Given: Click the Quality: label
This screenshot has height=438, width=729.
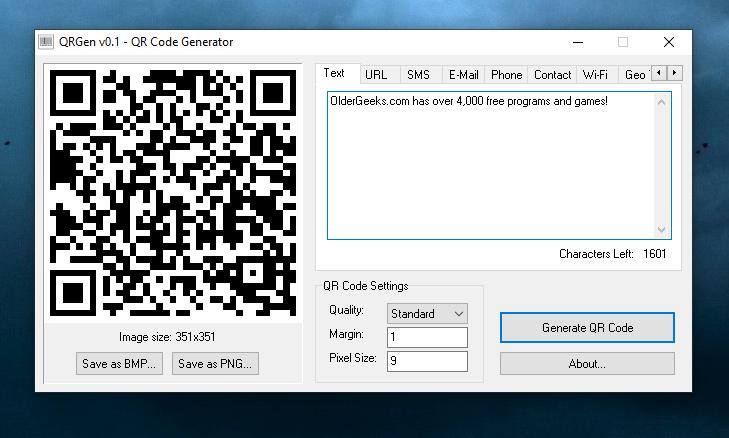Looking at the screenshot, I should pos(346,310).
